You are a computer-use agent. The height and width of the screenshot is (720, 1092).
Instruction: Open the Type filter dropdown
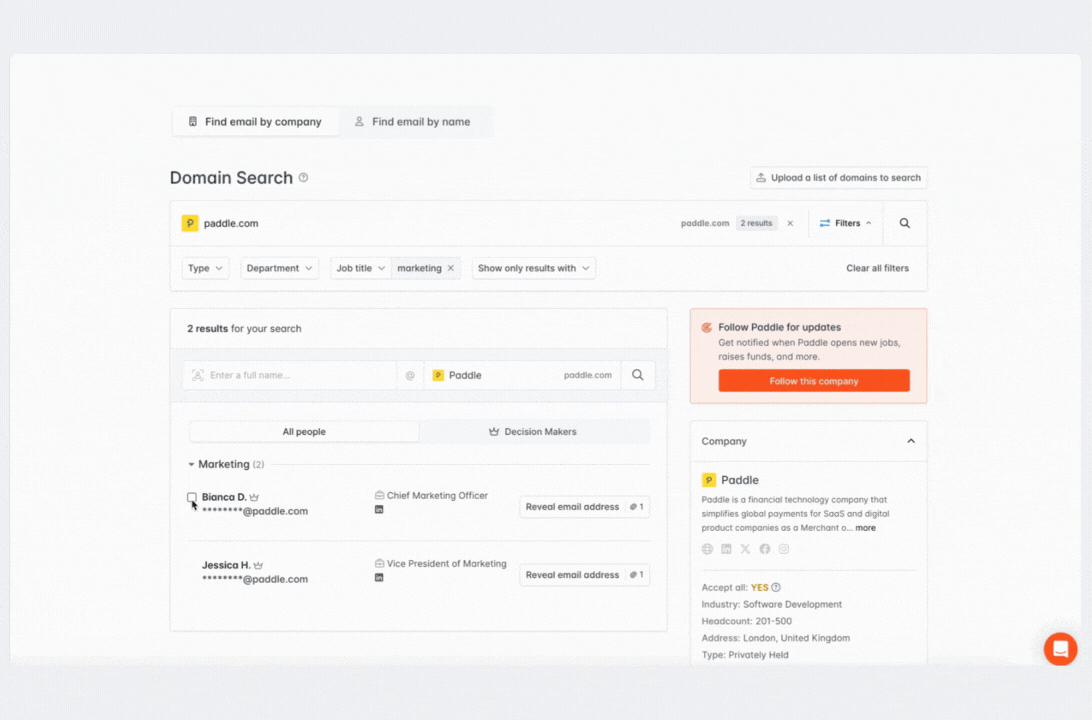coord(205,268)
